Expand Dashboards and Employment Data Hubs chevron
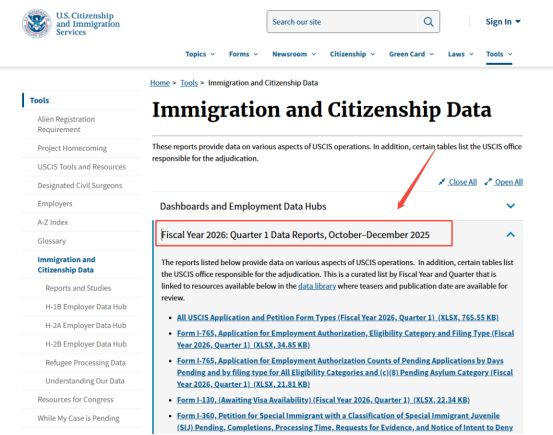This screenshot has height=435, width=553. pos(510,206)
